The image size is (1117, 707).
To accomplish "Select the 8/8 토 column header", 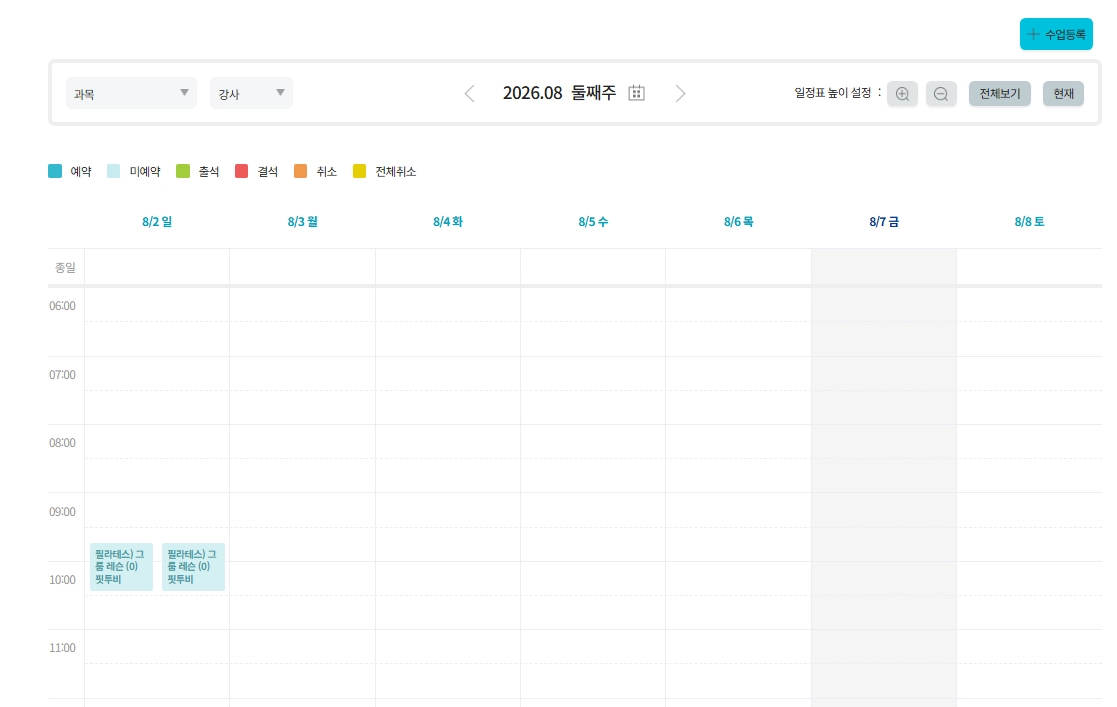I will (x=1029, y=222).
